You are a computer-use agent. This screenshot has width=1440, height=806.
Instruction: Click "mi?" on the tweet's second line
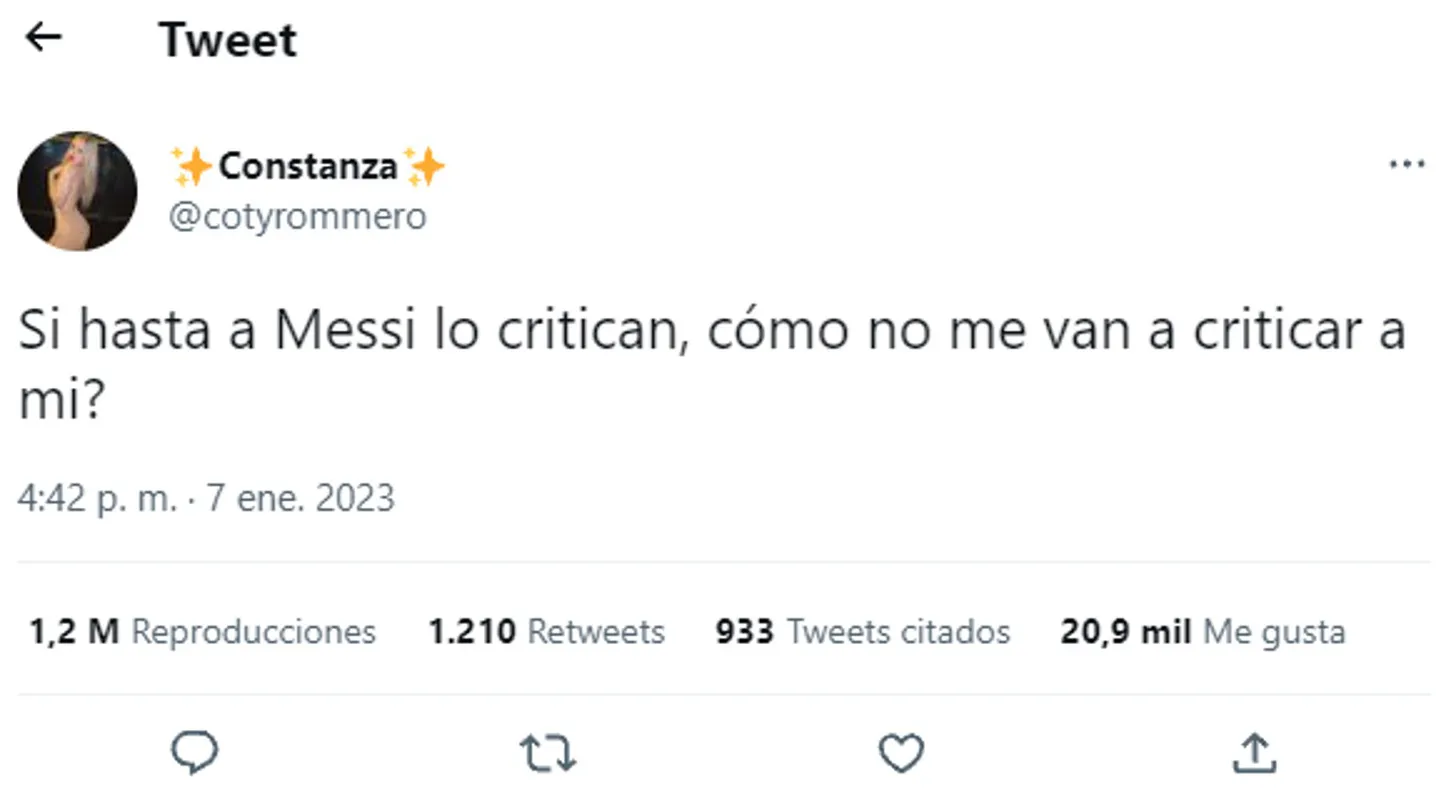(x=59, y=400)
